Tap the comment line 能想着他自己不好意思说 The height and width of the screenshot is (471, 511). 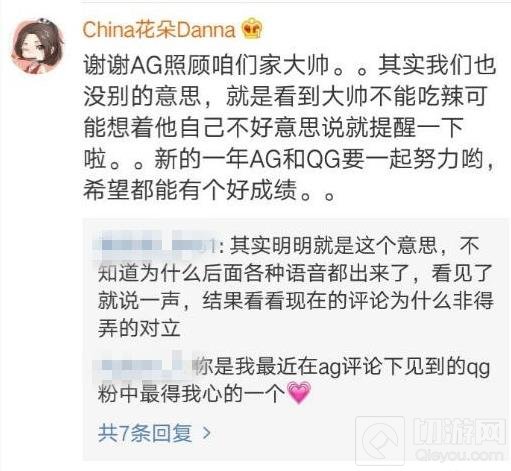(x=273, y=128)
